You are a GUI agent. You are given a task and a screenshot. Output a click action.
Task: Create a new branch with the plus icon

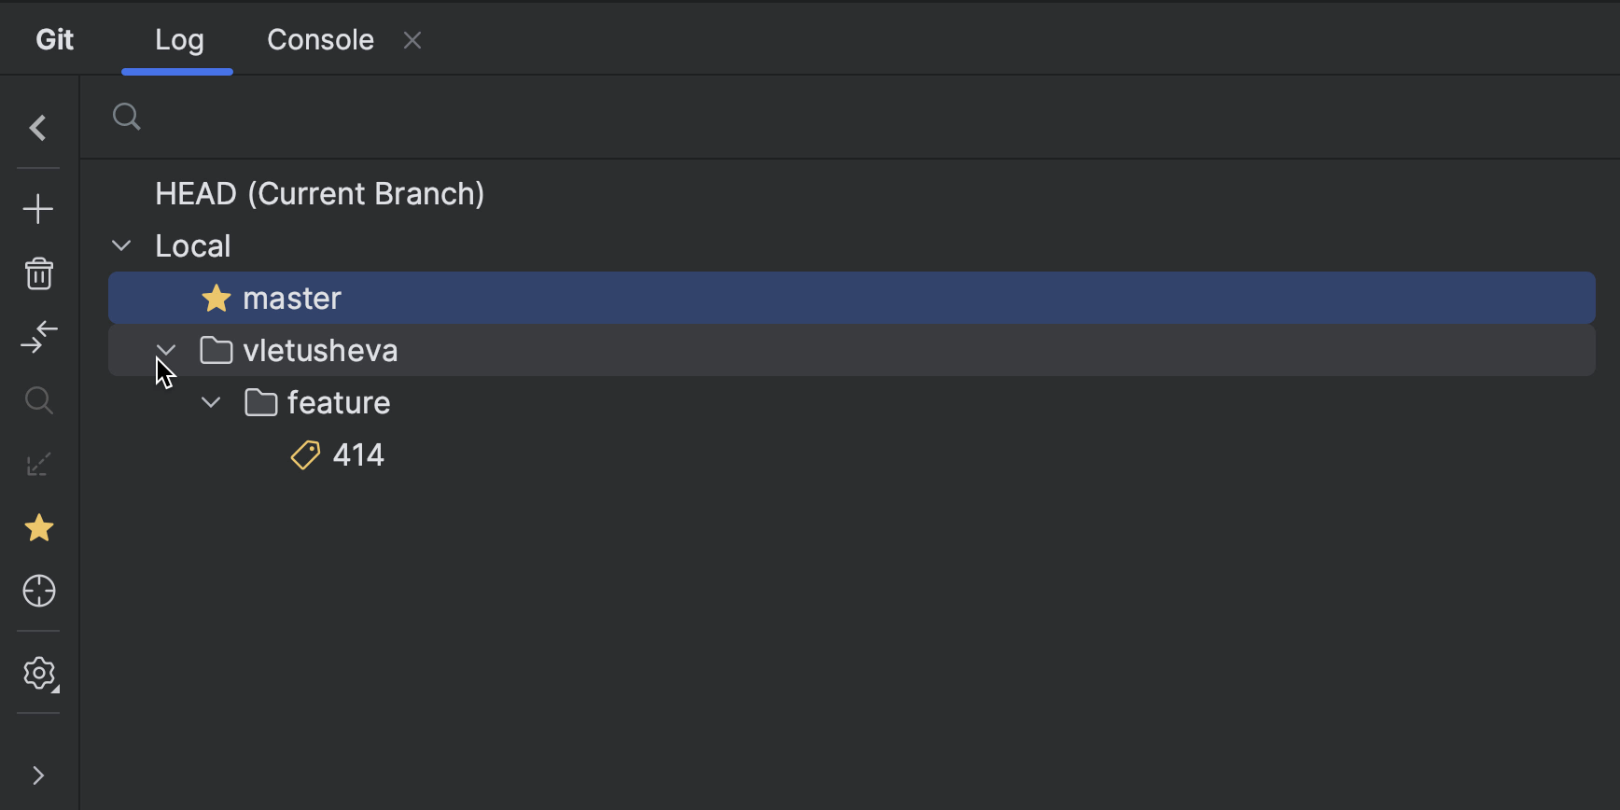tap(38, 208)
